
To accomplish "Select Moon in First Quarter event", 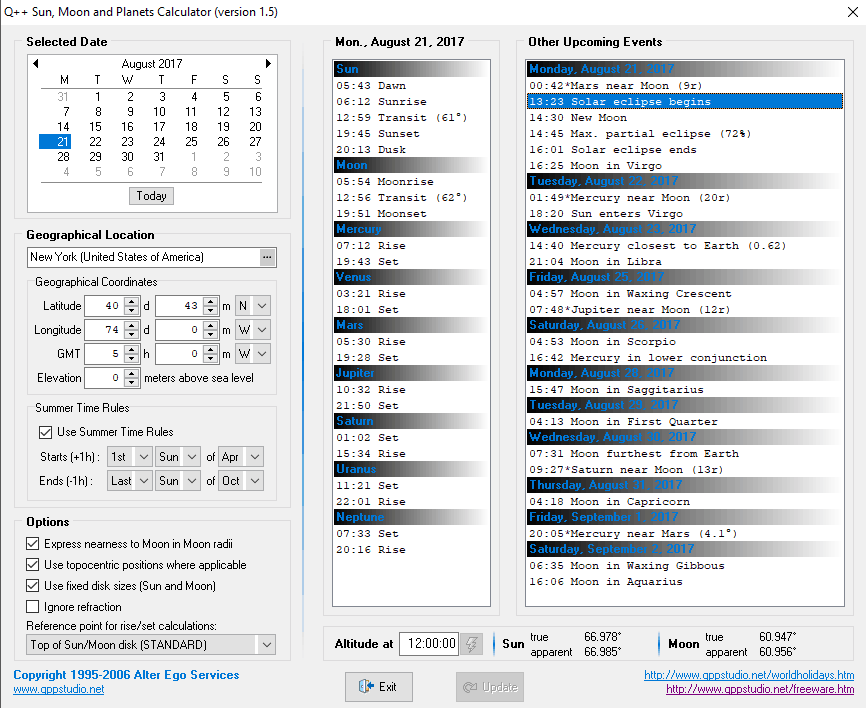I will pos(685,422).
